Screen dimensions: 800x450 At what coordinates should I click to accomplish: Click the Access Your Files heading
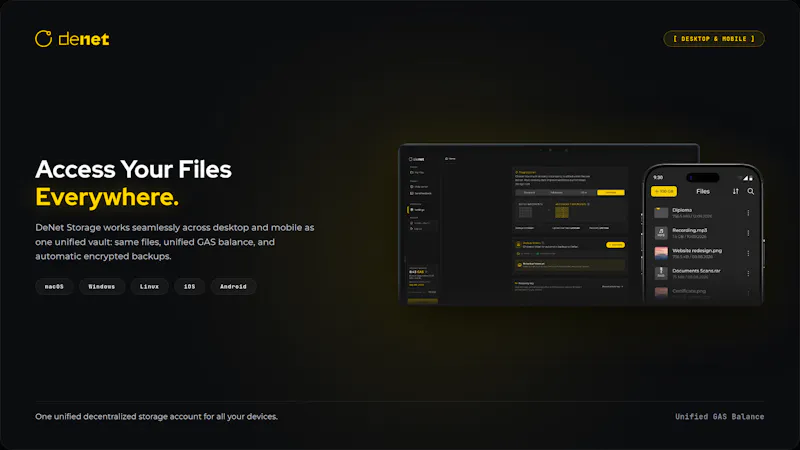[x=133, y=169]
